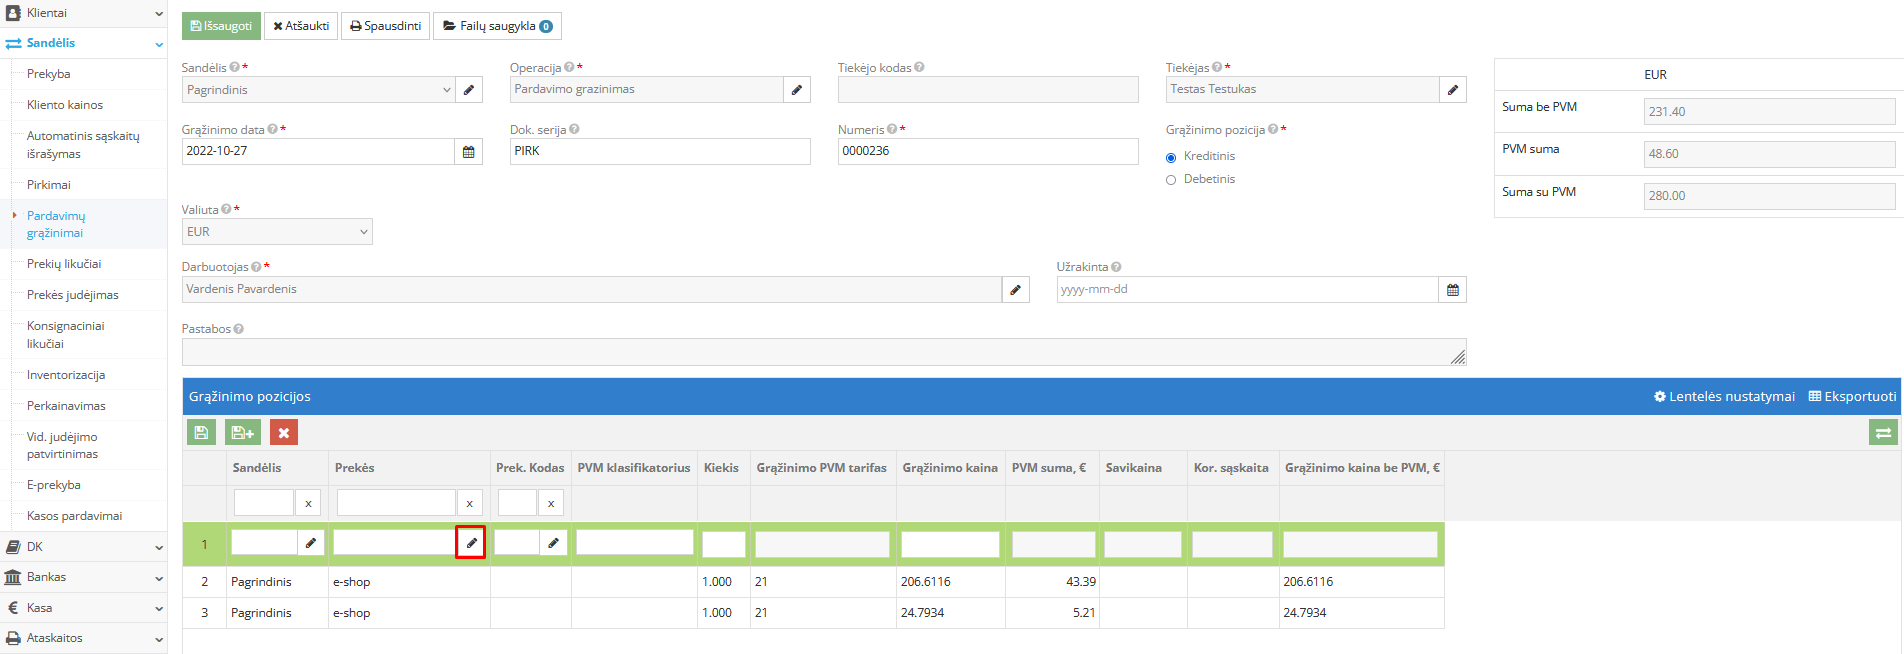Click the green swap arrows button in table

tap(1883, 432)
